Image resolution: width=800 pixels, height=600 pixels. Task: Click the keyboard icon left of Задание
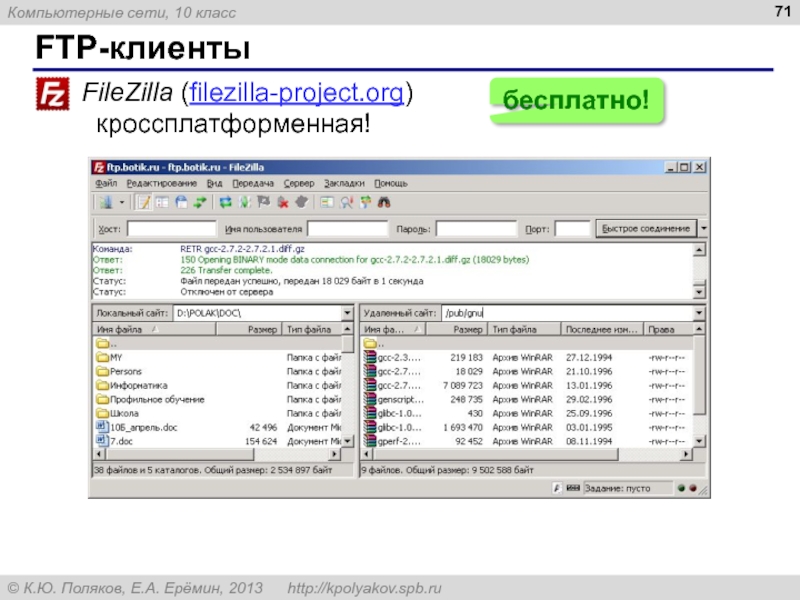[x=573, y=488]
